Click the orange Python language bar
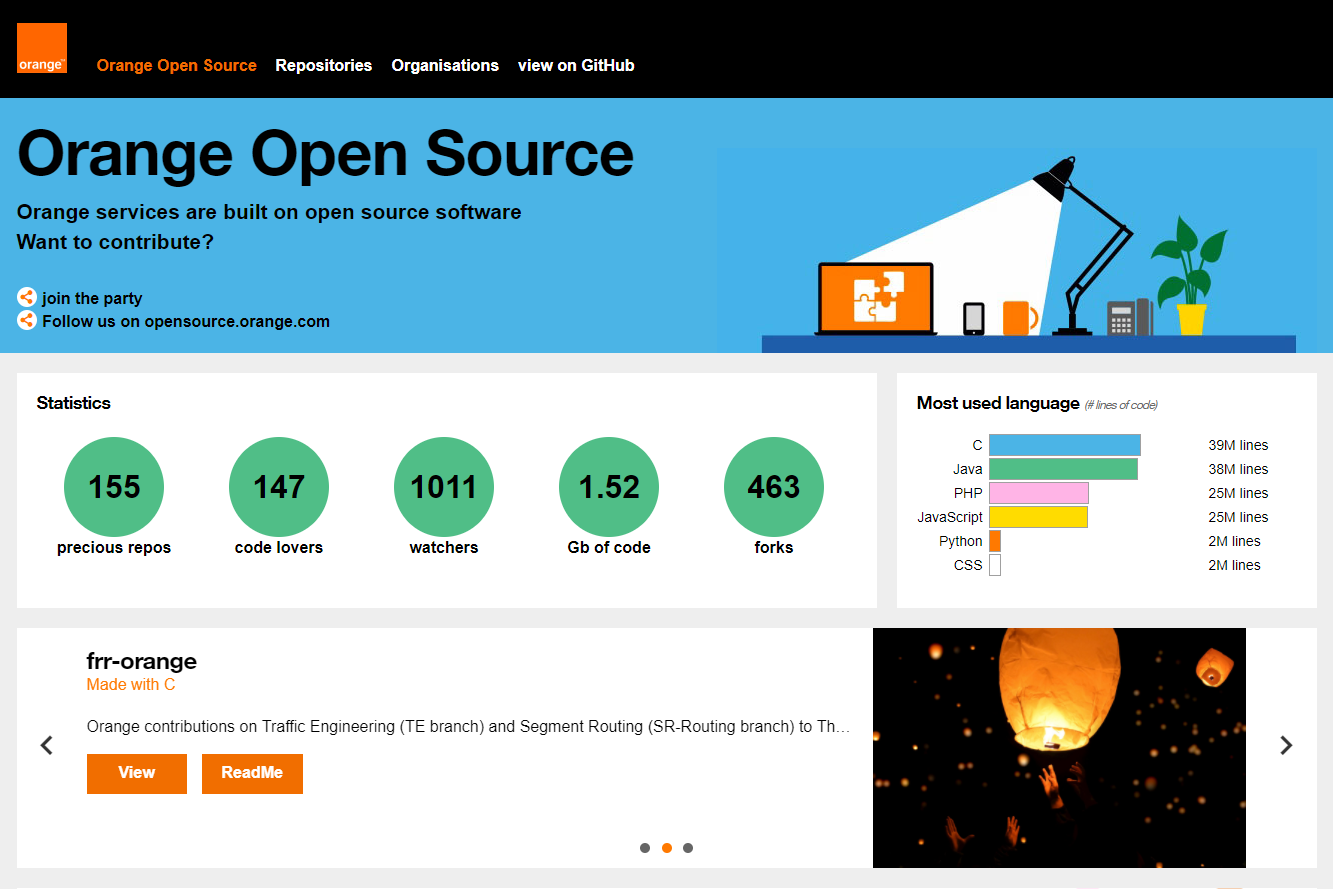 995,541
